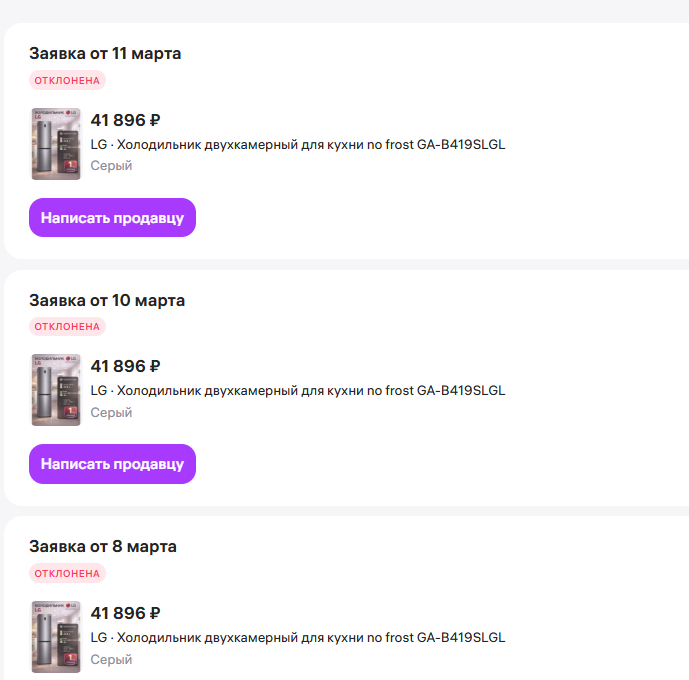Click the "Заявка от 10 марта" heading
This screenshot has height=680, width=689.
click(x=107, y=300)
